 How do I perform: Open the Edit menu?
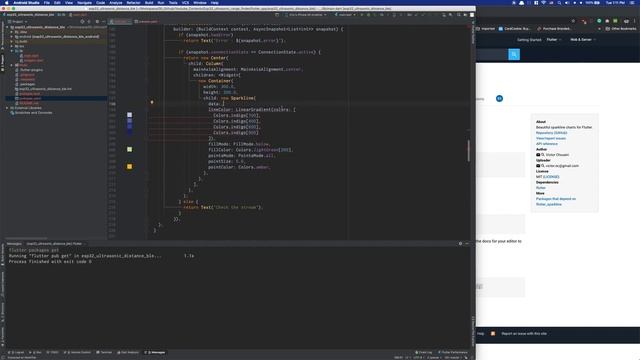(x=57, y=2)
